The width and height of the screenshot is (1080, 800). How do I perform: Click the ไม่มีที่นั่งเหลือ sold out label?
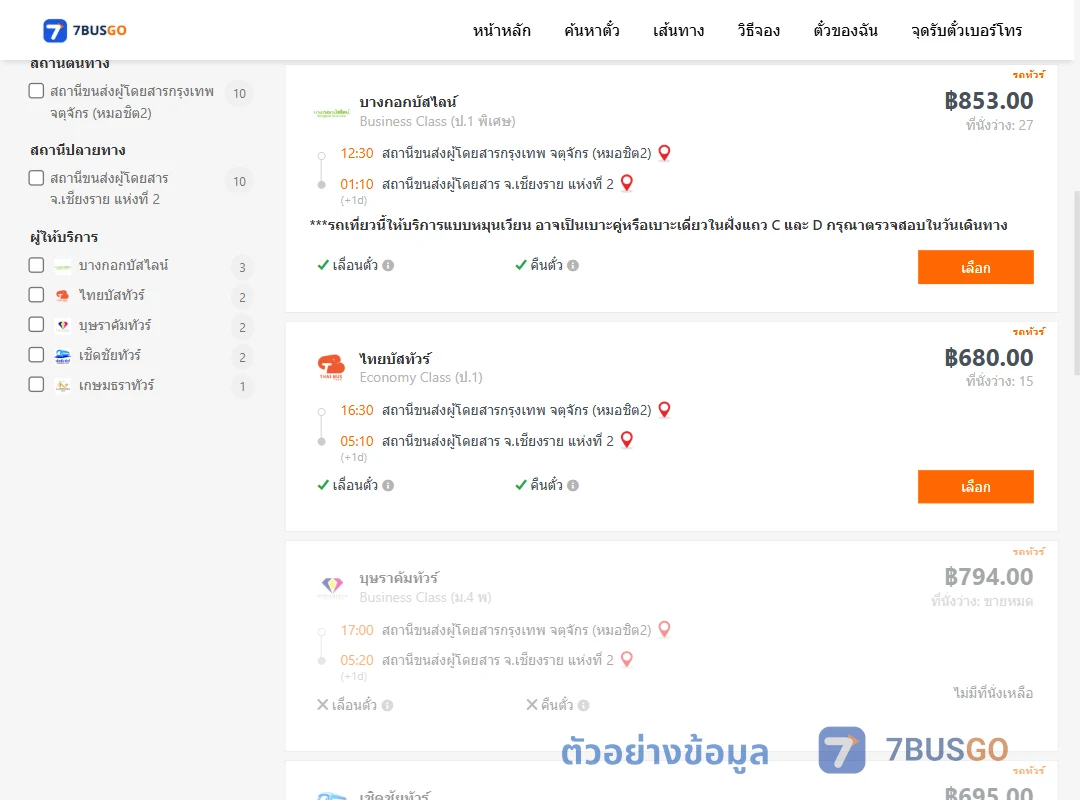(x=993, y=693)
